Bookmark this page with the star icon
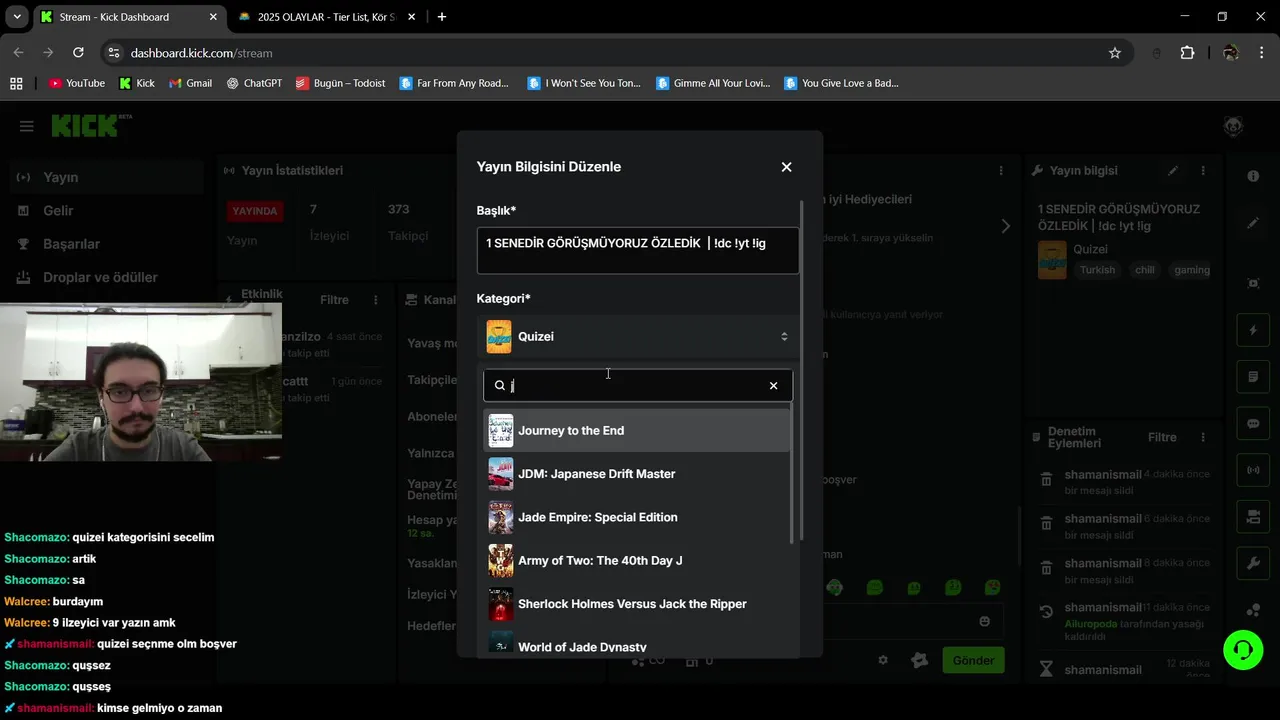The image size is (1280, 720). [x=1115, y=53]
